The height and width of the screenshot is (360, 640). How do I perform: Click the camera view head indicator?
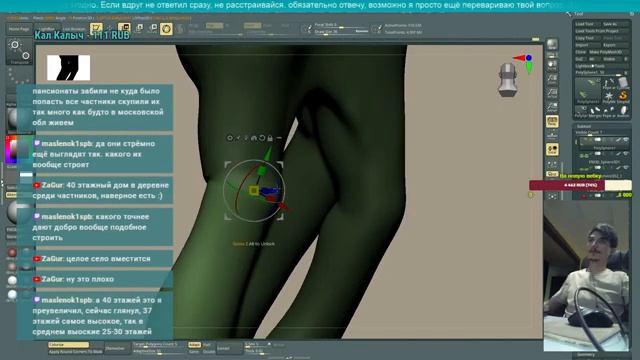(507, 80)
